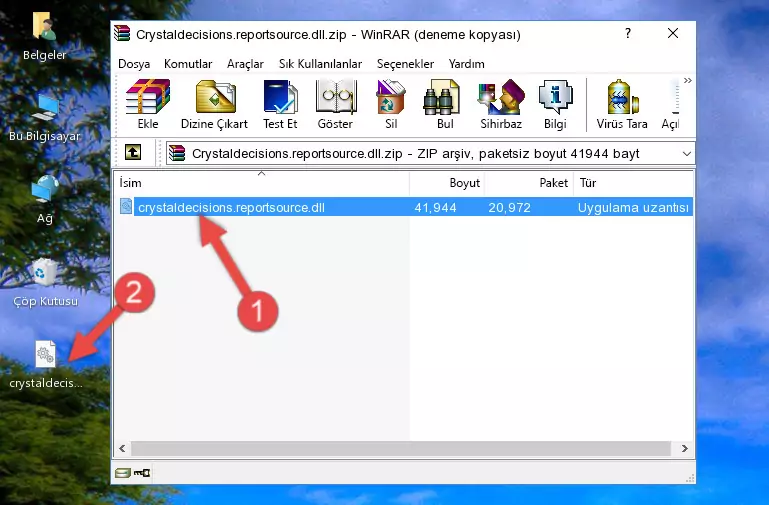The width and height of the screenshot is (769, 505).
Task: Click the Ekle toolbar icon
Action: tap(148, 104)
